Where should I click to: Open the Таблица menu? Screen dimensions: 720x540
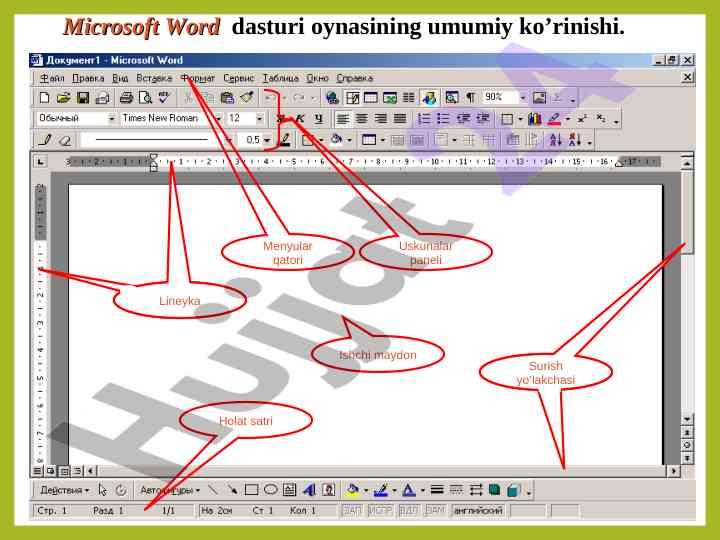click(280, 77)
